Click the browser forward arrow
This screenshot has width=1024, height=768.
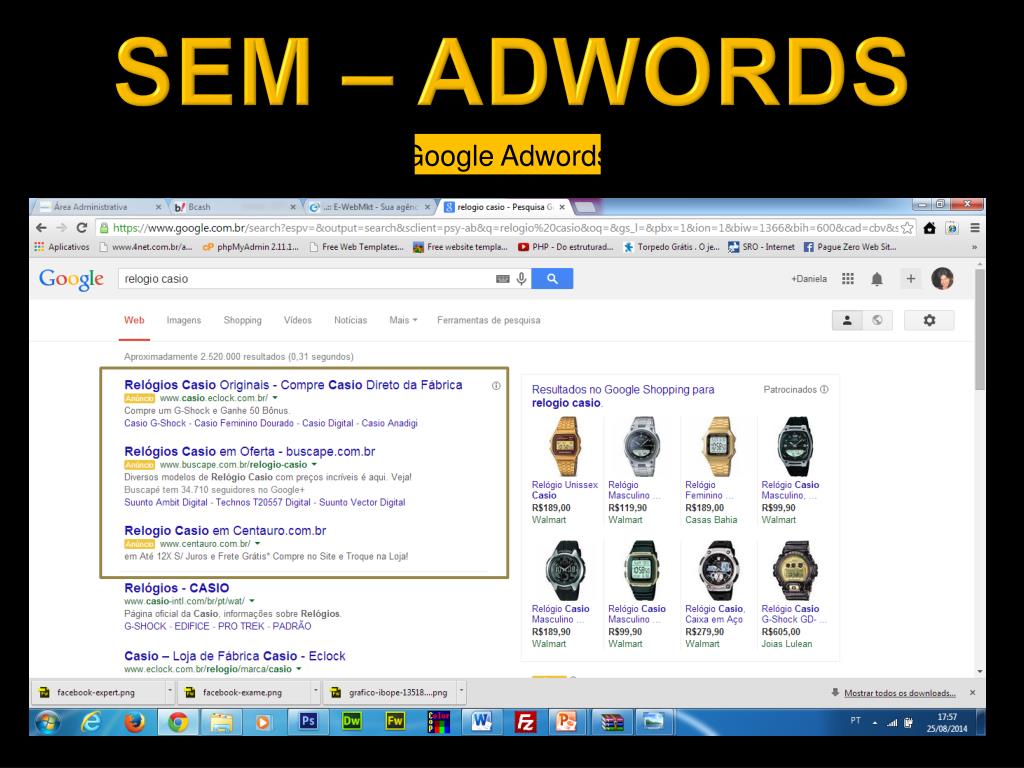(x=61, y=228)
